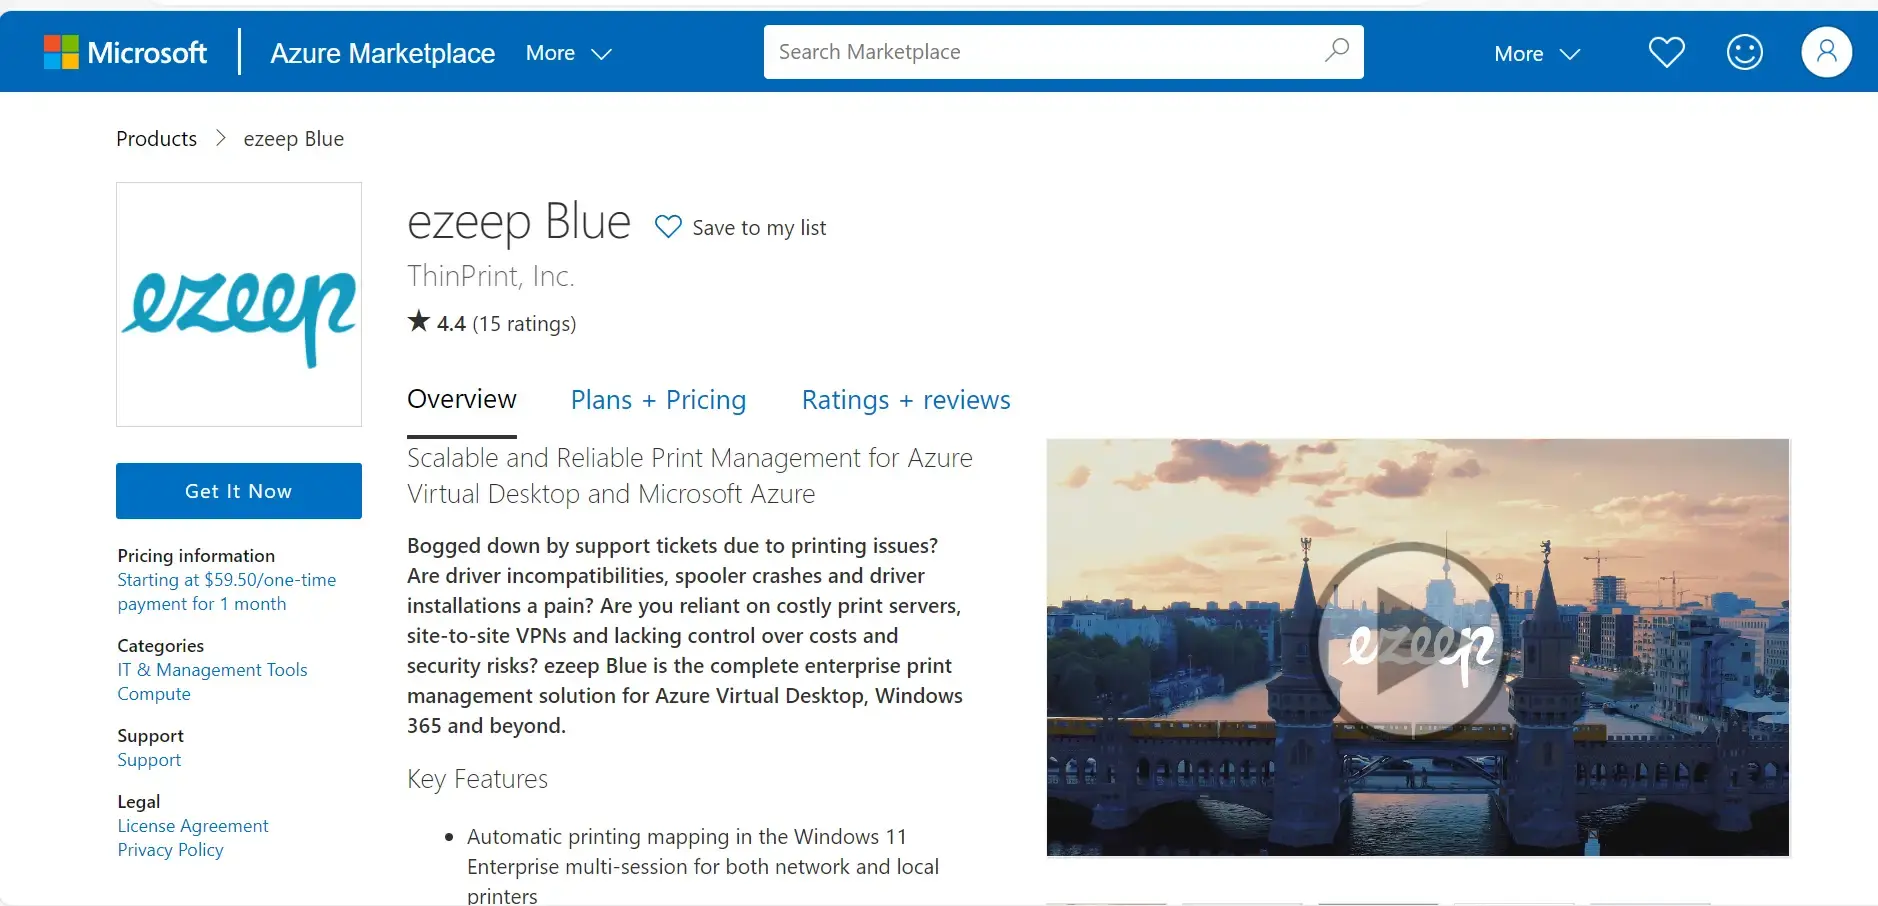Click the heart next to Save to my list
The image size is (1878, 906).
pos(667,226)
